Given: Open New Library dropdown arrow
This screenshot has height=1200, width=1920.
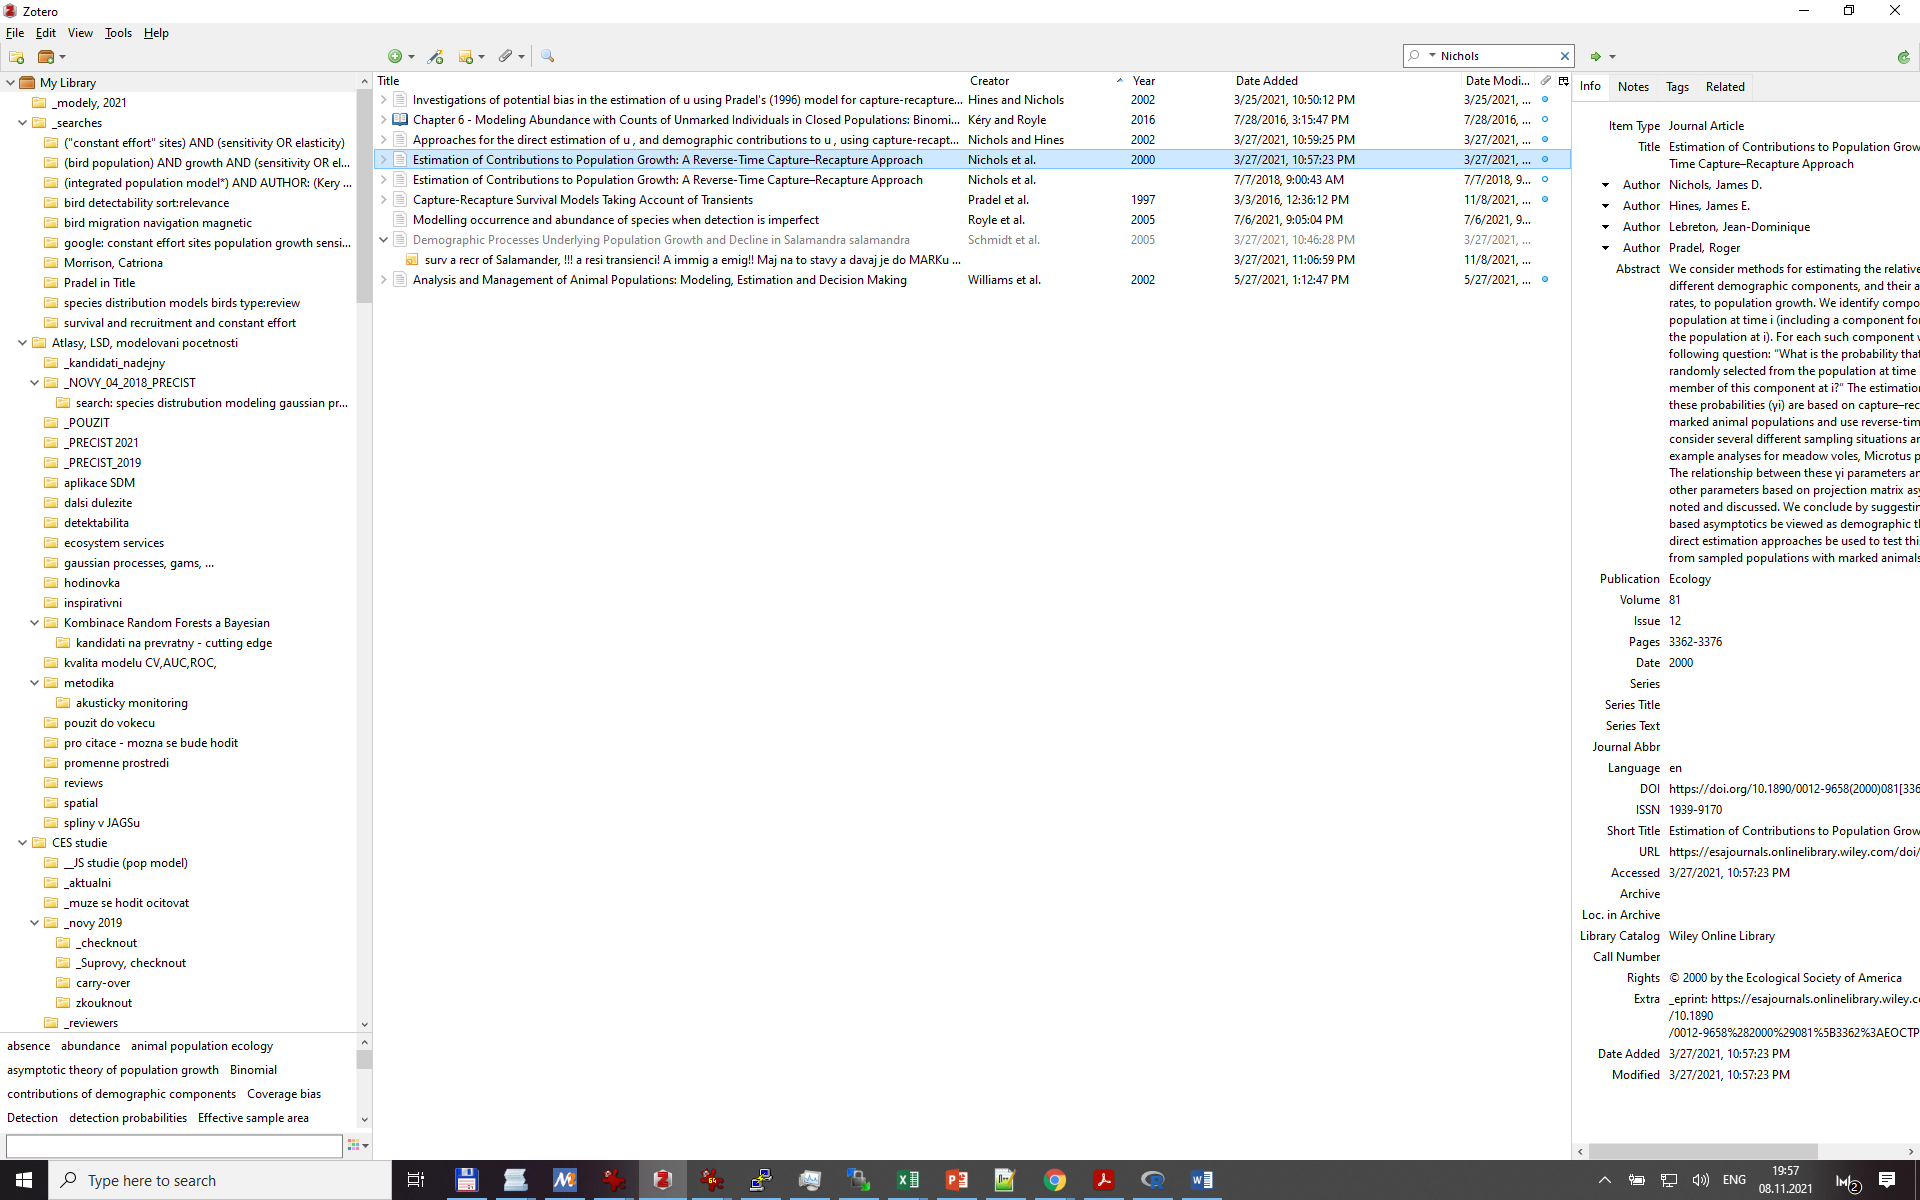Looking at the screenshot, I should pyautogui.click(x=62, y=57).
